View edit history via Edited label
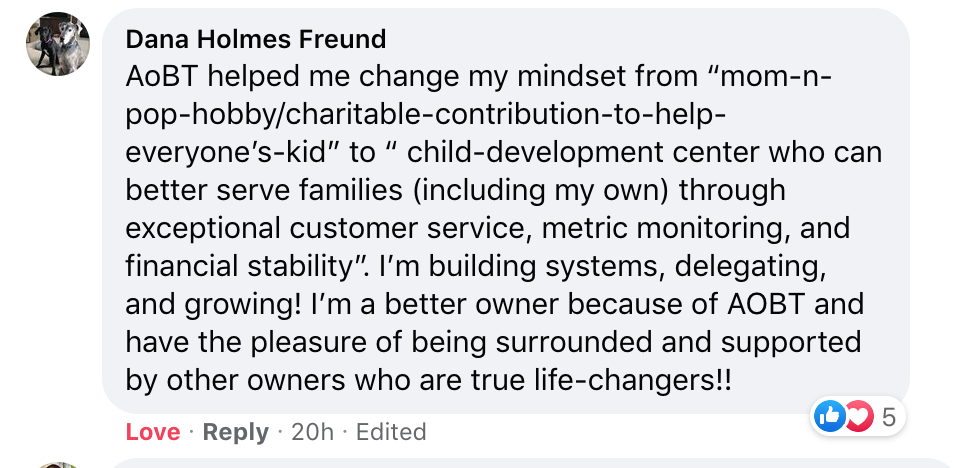This screenshot has height=468, width=954. tap(391, 432)
